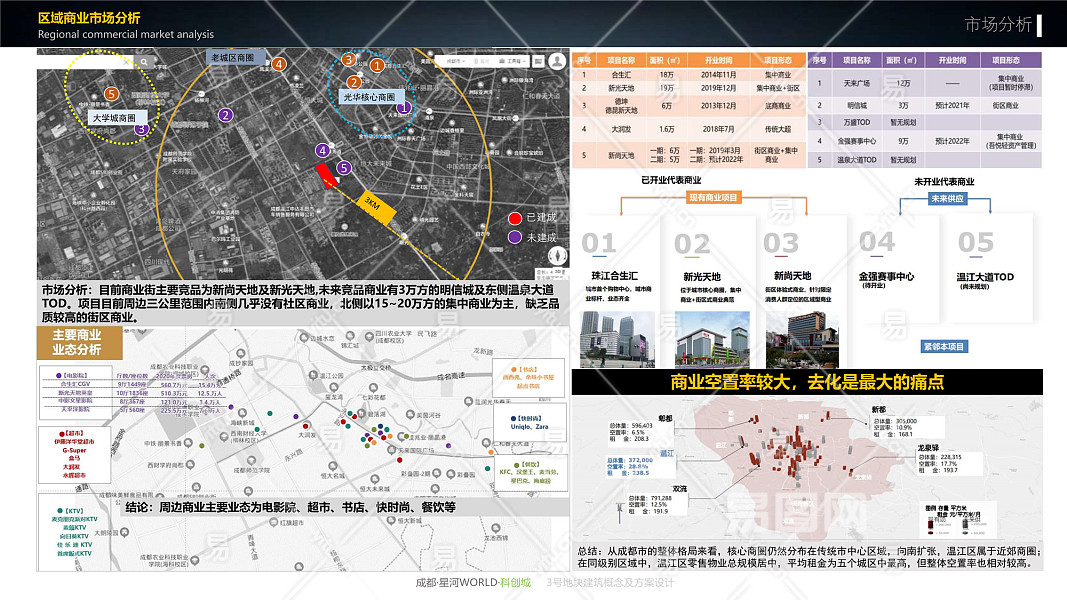Screen dimensions: 1067x600
Task: Click the red 已建成 legend circle
Action: [x=514, y=218]
